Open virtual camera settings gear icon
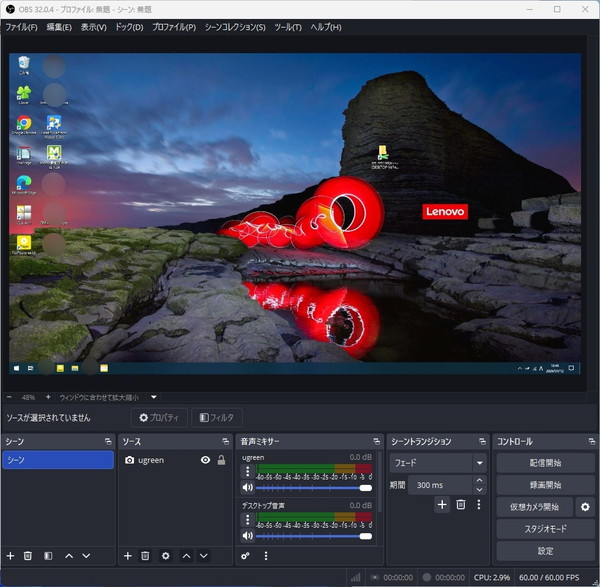Viewport: 600px width, 587px height. pos(585,507)
